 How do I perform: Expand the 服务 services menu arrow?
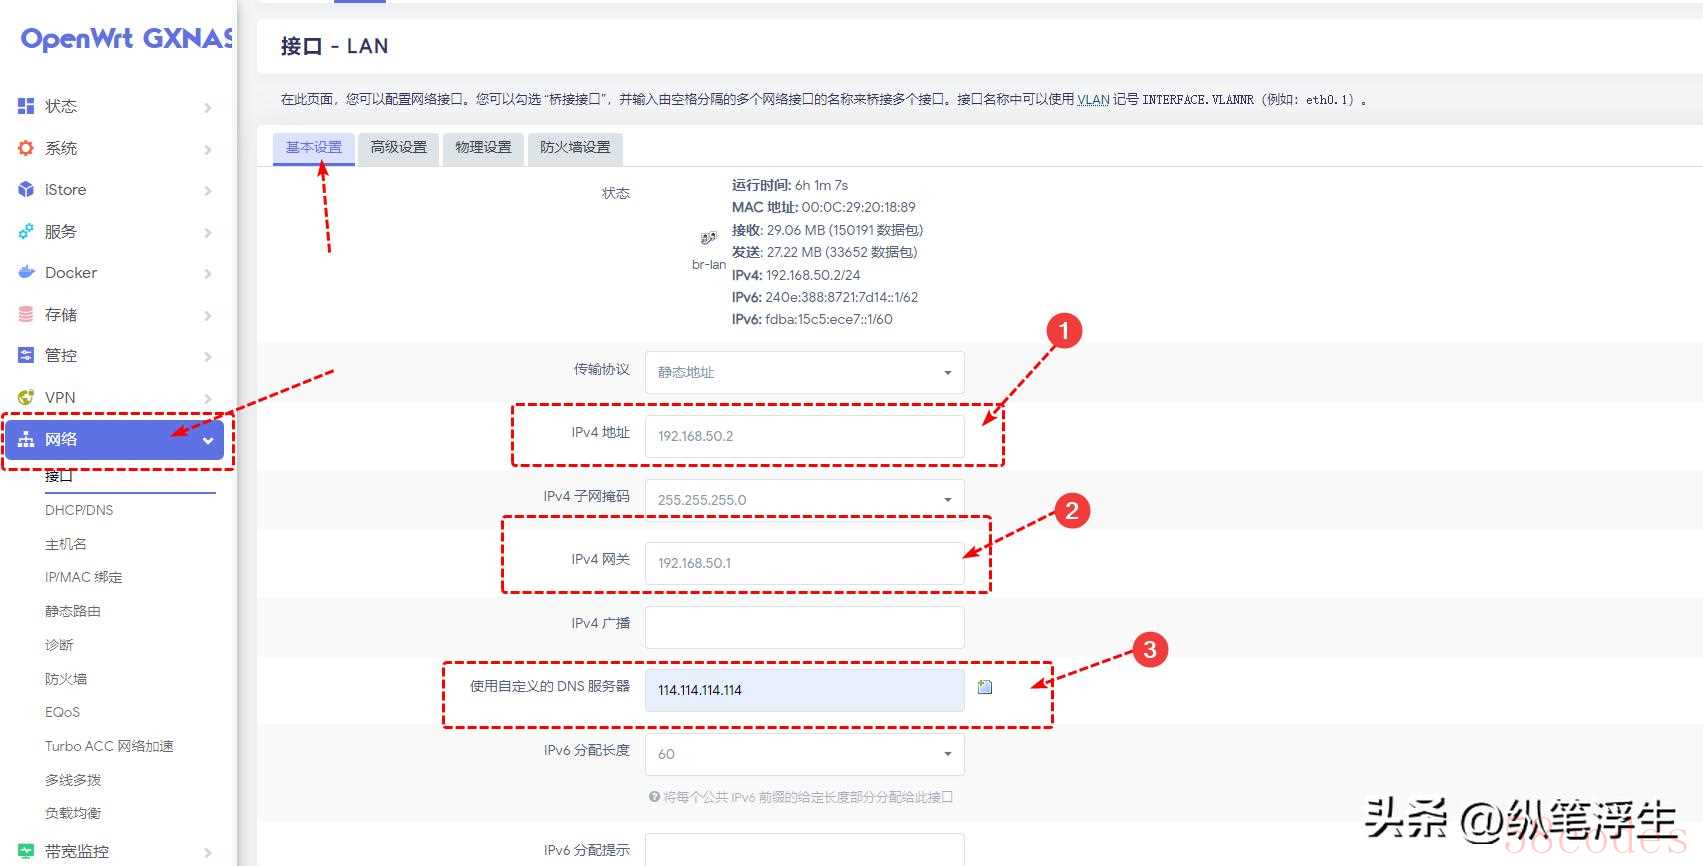(208, 232)
